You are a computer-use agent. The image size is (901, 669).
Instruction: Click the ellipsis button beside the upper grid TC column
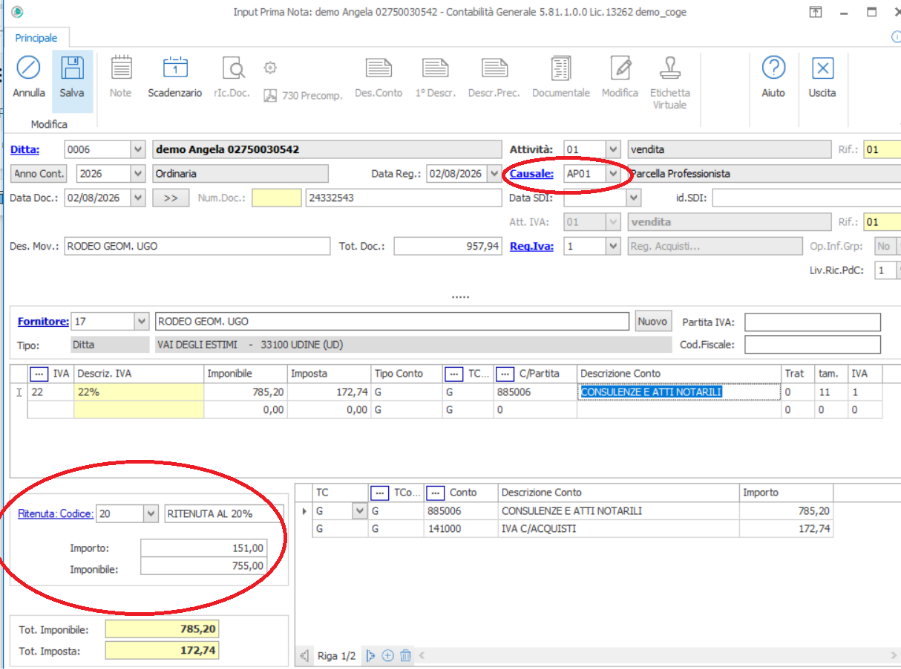(453, 374)
